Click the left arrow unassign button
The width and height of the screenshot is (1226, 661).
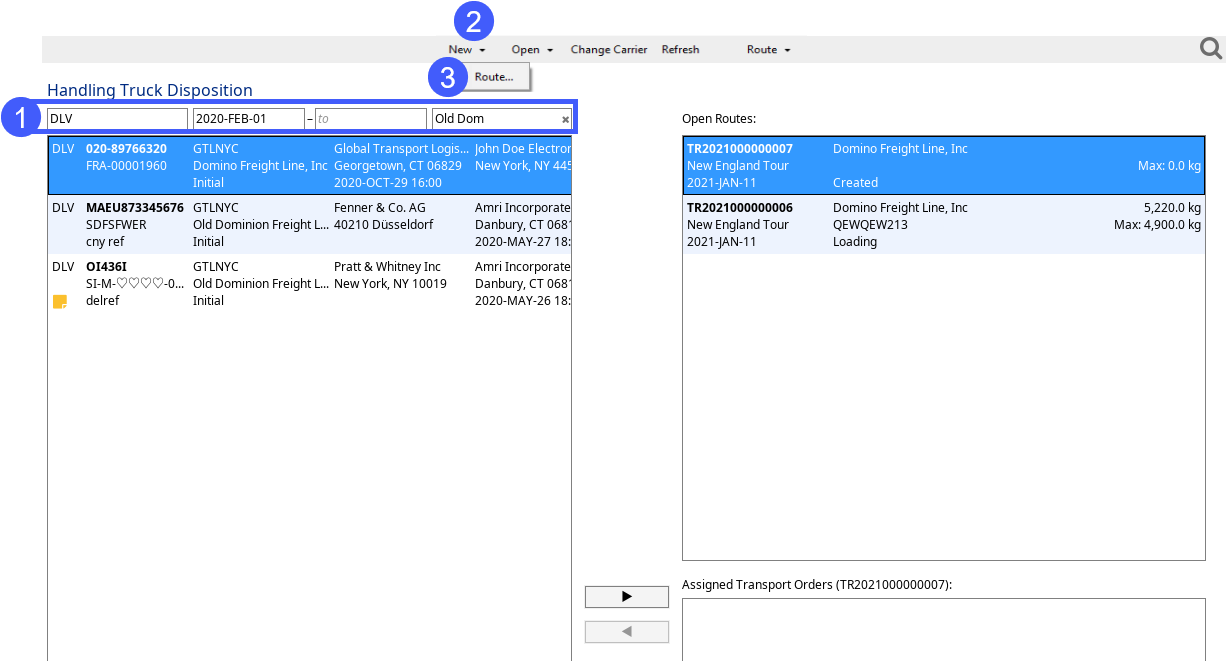tap(626, 632)
